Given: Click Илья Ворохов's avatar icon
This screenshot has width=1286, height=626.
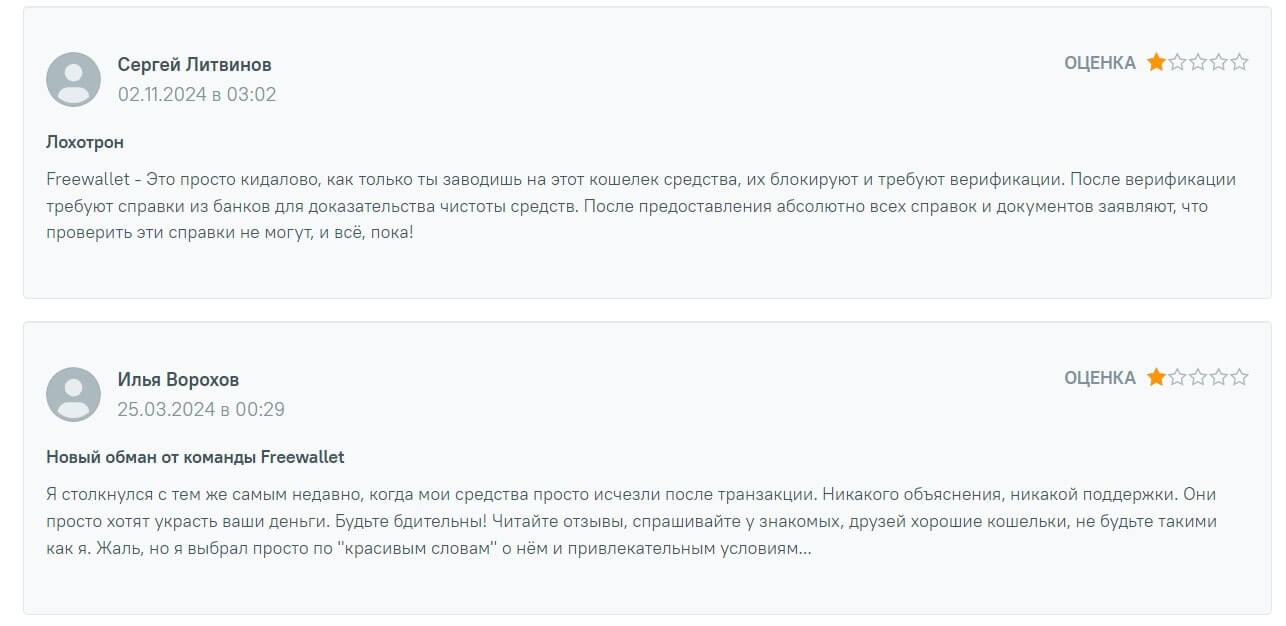Looking at the screenshot, I should pos(73,394).
